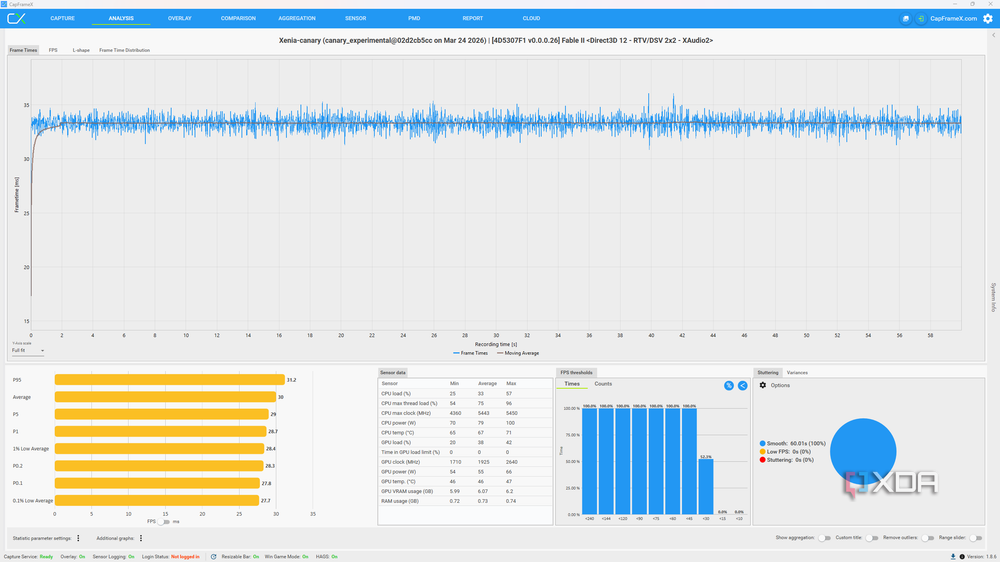Open the AGGREGATION tab
This screenshot has width=1000, height=562.
[297, 18]
